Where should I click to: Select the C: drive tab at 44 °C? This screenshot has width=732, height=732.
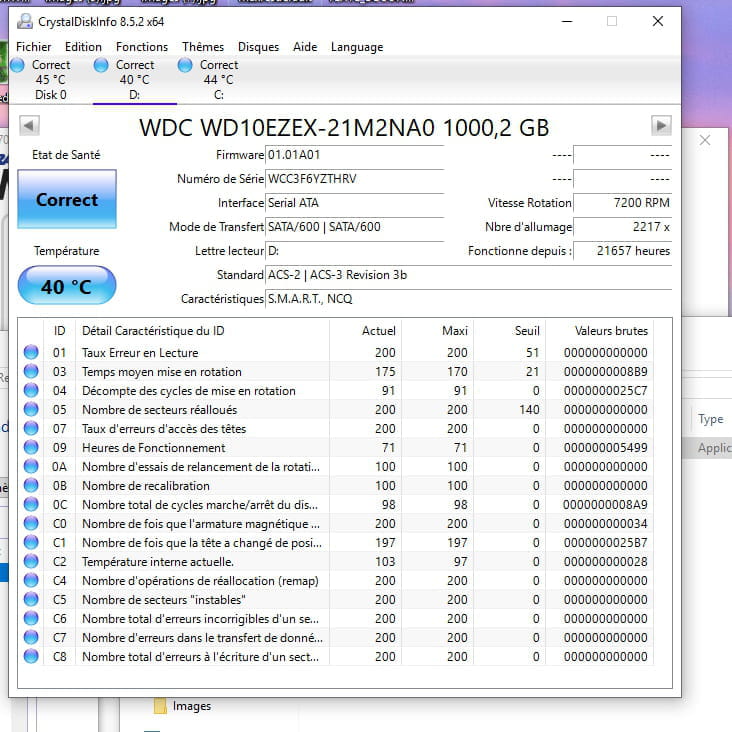click(218, 80)
